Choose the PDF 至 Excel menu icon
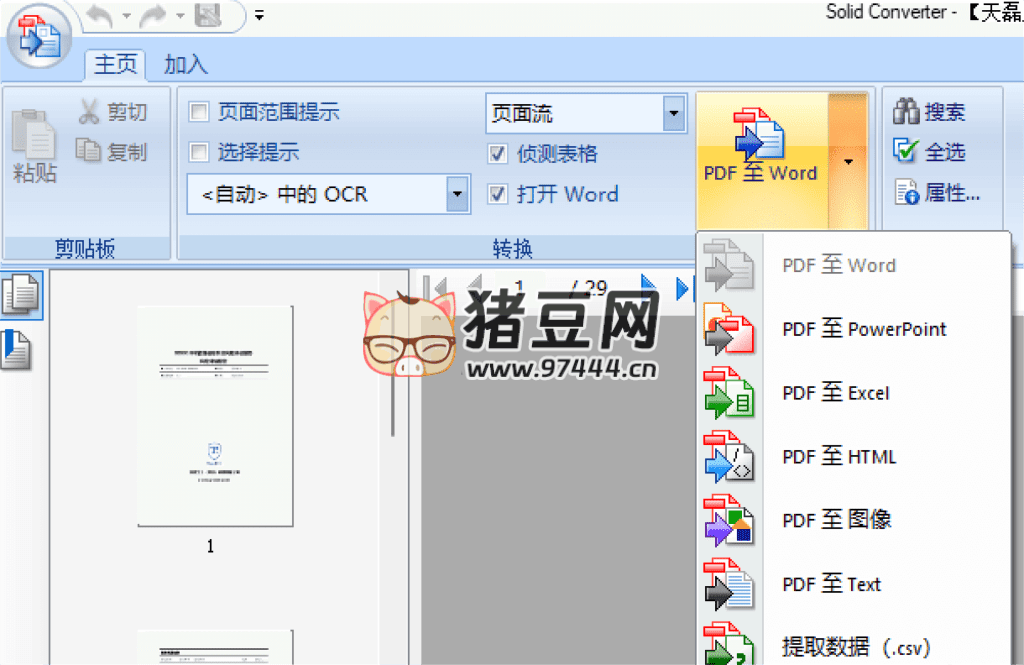This screenshot has height=665, width=1024. (727, 393)
